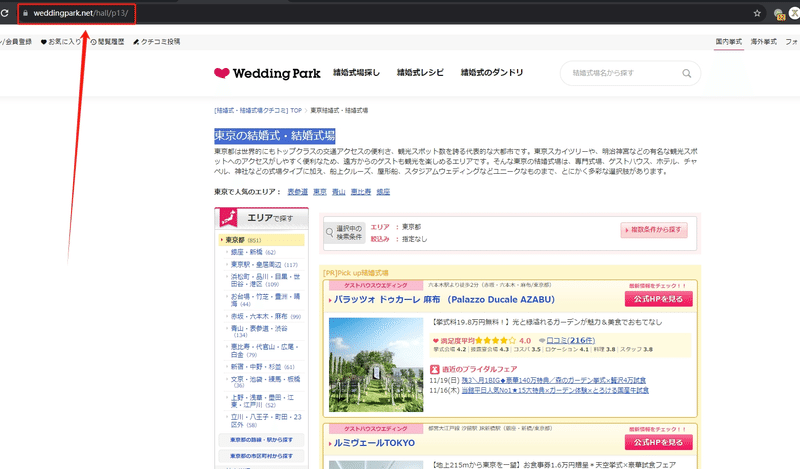
Task: Select the 文京・池袋・練馬・板橋 area
Action: click(x=265, y=382)
